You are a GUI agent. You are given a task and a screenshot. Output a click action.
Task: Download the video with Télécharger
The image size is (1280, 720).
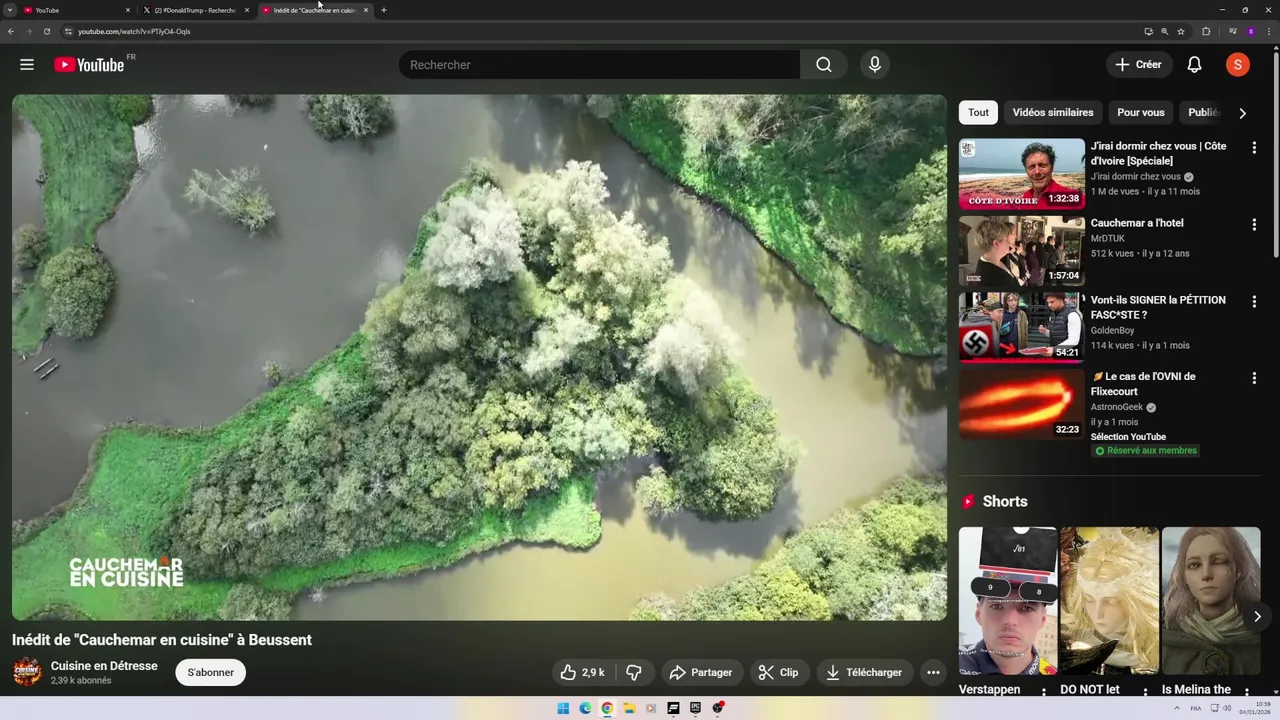coord(864,673)
